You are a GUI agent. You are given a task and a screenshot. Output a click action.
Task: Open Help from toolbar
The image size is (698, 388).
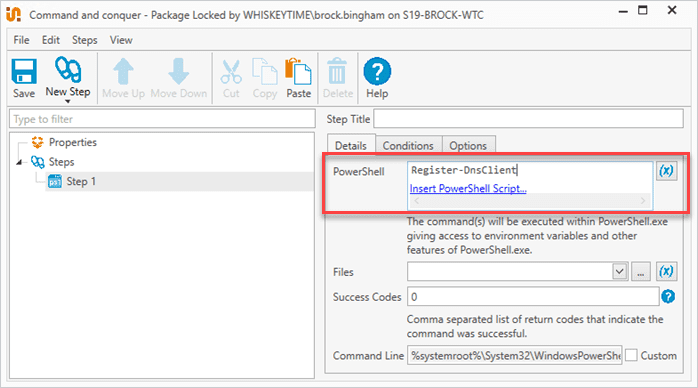point(377,78)
